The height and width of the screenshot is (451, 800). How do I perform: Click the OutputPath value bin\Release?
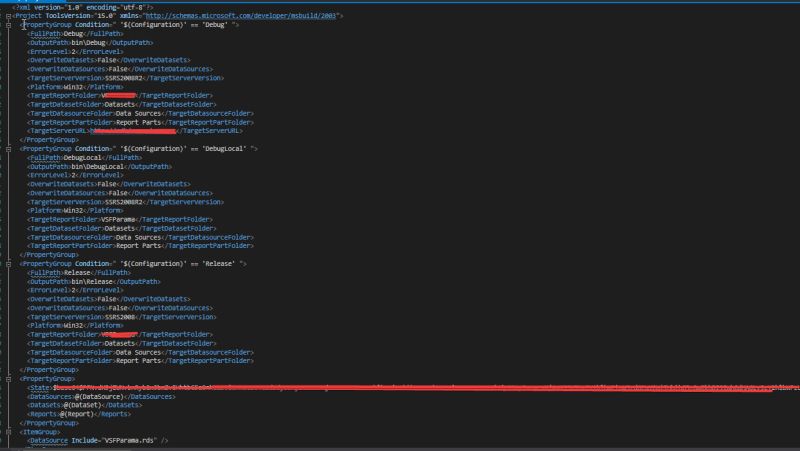coord(92,281)
